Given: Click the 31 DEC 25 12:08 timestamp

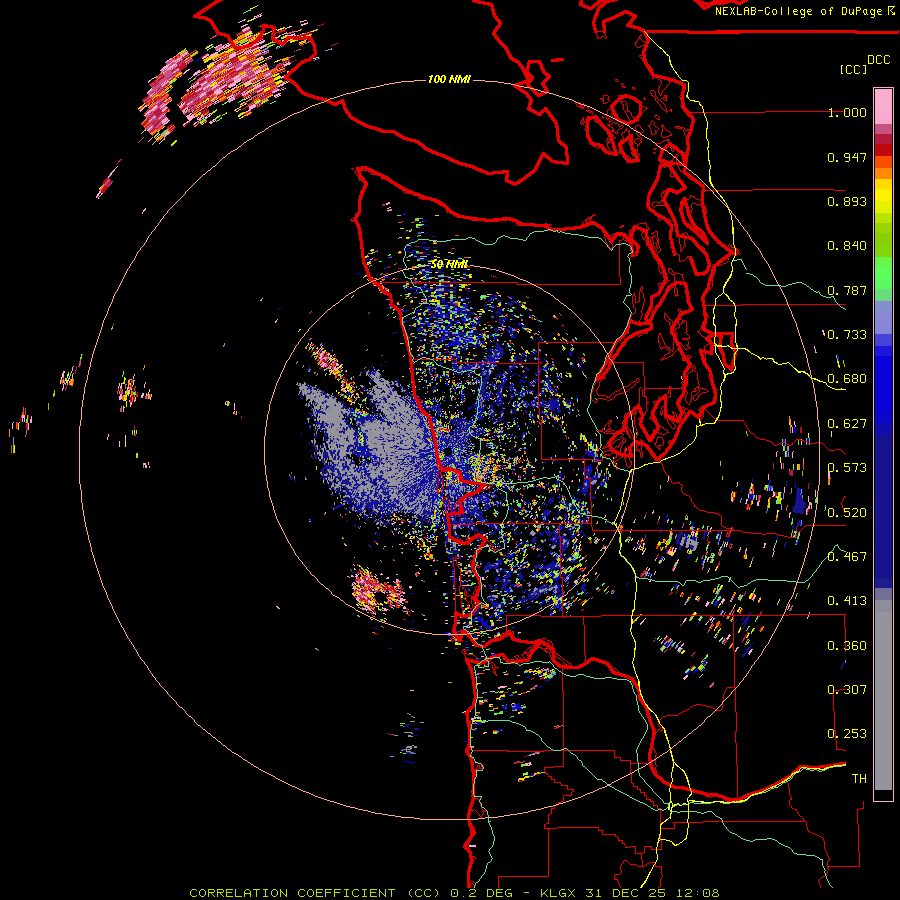Looking at the screenshot, I should (x=653, y=893).
